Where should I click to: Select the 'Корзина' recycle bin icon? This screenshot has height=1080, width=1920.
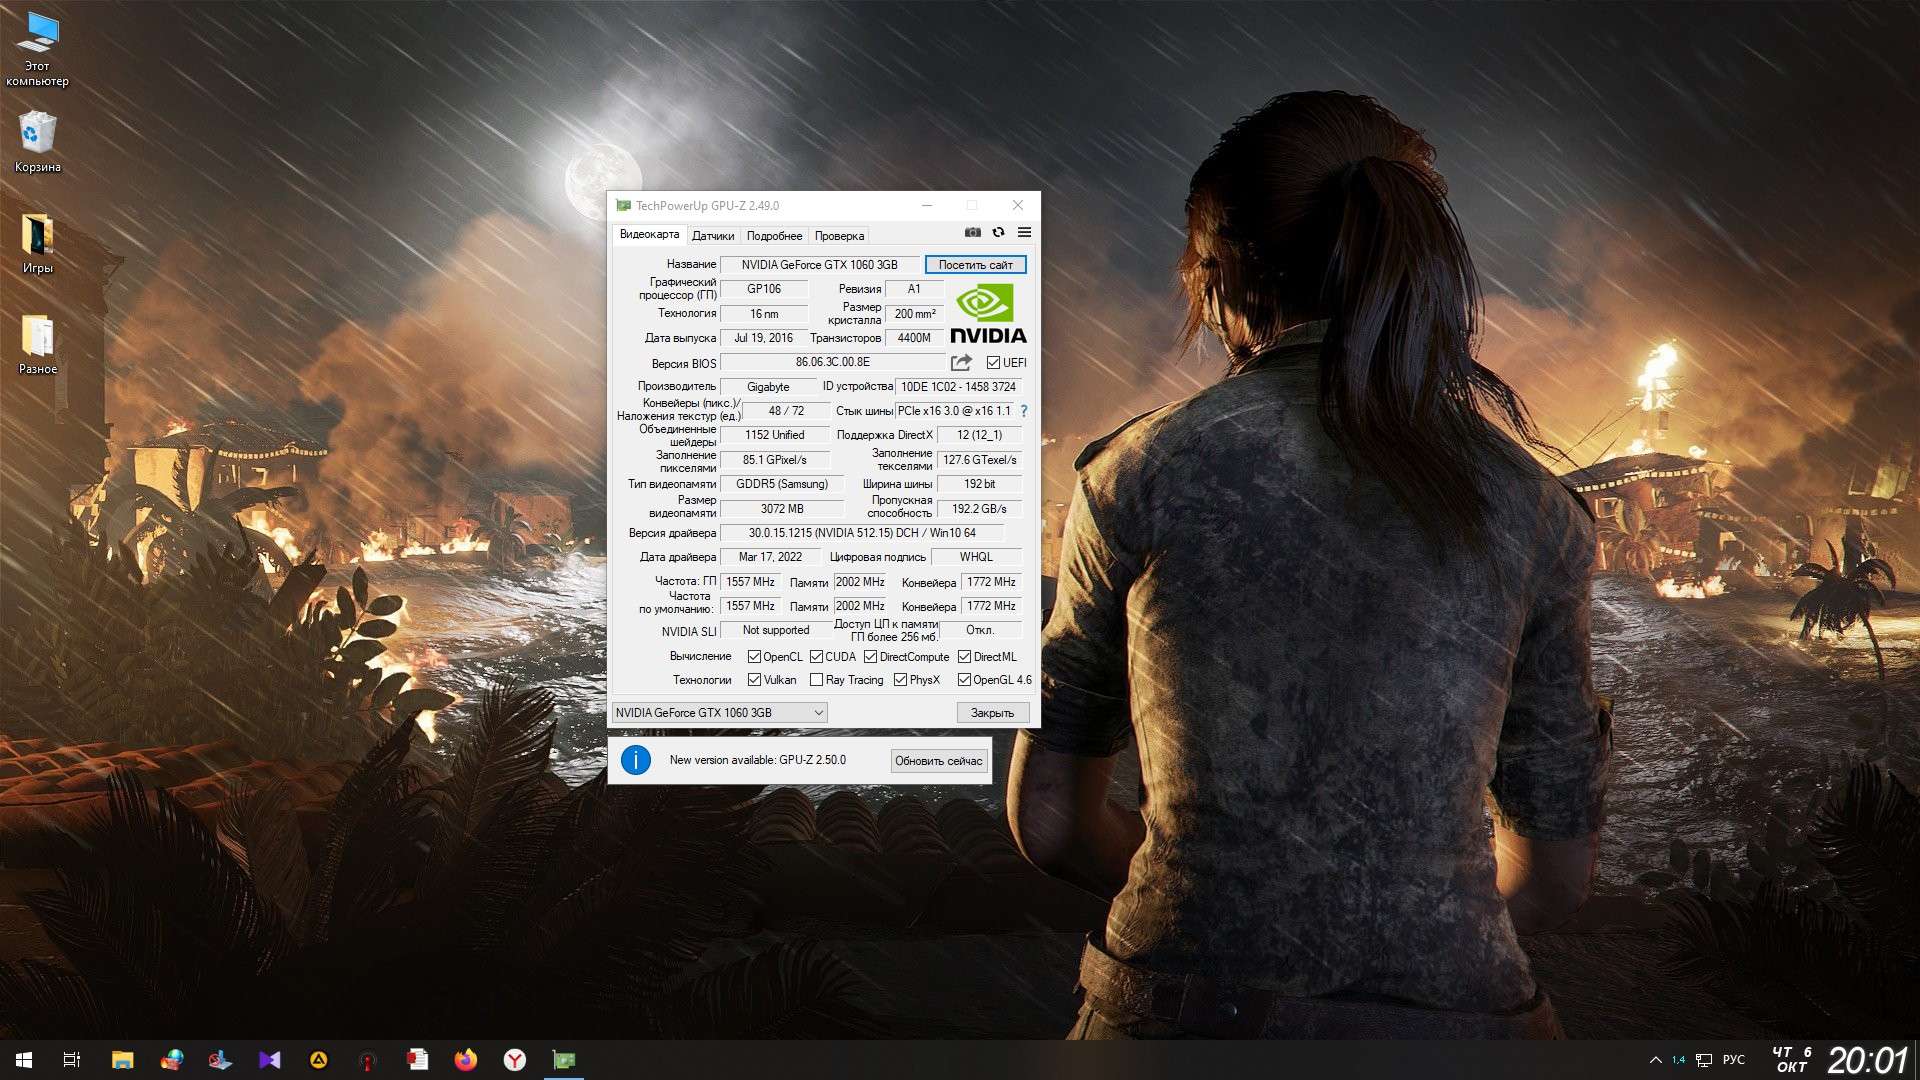click(x=38, y=142)
